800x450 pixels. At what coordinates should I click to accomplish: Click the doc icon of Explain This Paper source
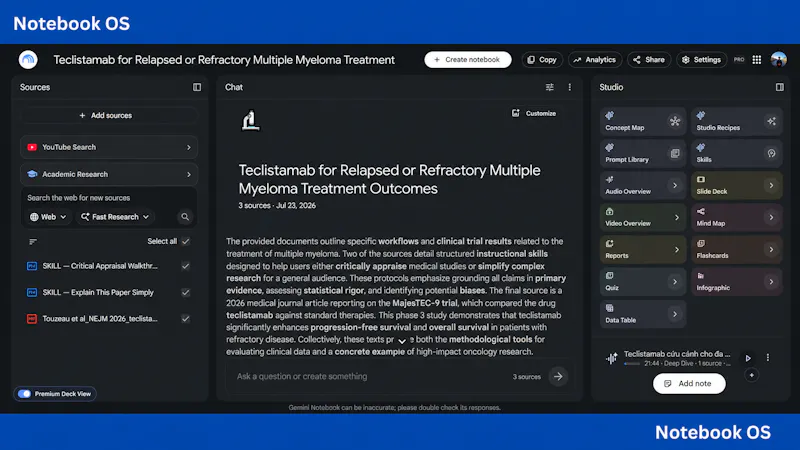click(32, 292)
